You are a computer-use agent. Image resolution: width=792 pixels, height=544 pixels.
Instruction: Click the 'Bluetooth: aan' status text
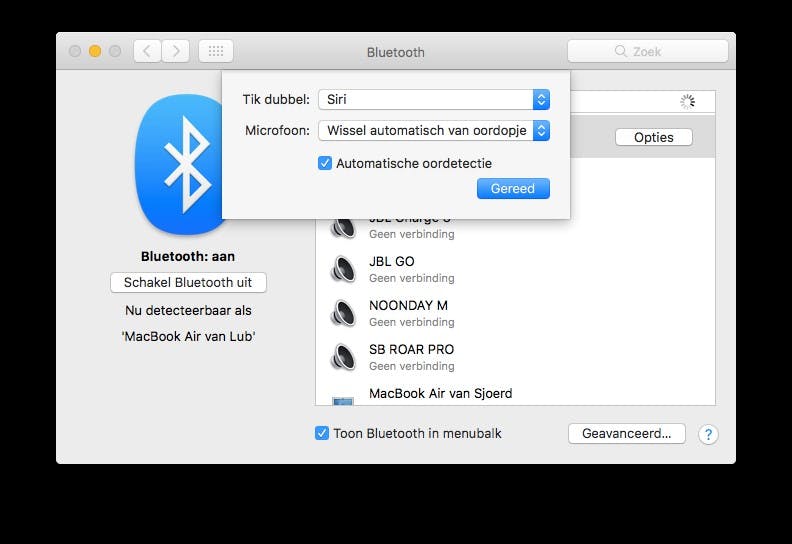[x=188, y=257]
